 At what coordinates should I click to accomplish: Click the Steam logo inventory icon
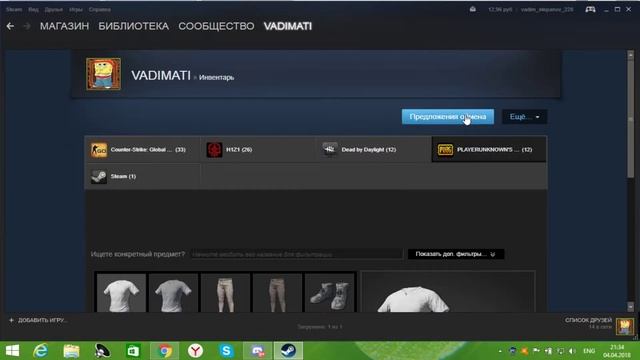[99, 176]
